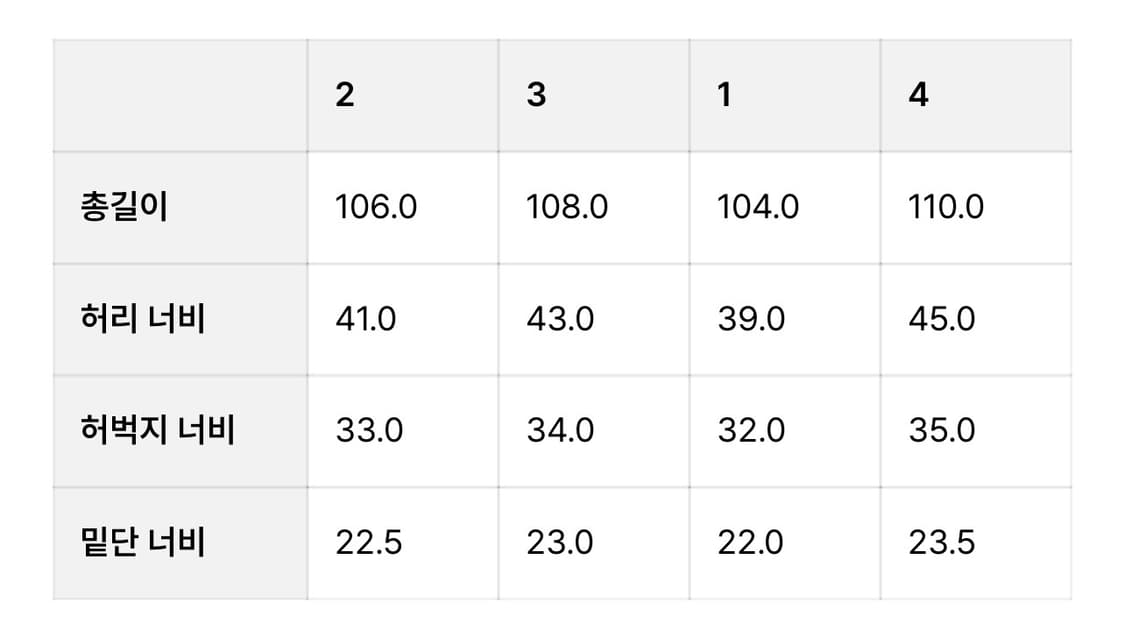Click the 허리 너비 row label

142,320
